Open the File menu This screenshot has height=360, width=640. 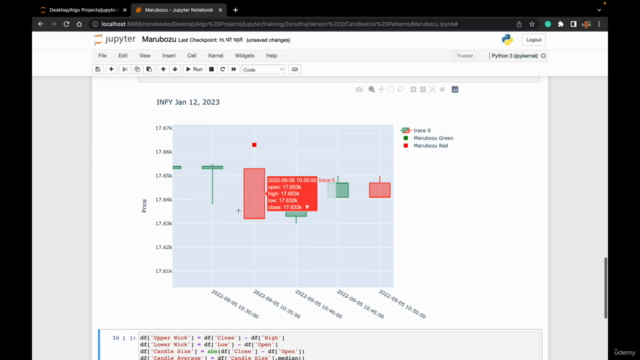pyautogui.click(x=102, y=56)
